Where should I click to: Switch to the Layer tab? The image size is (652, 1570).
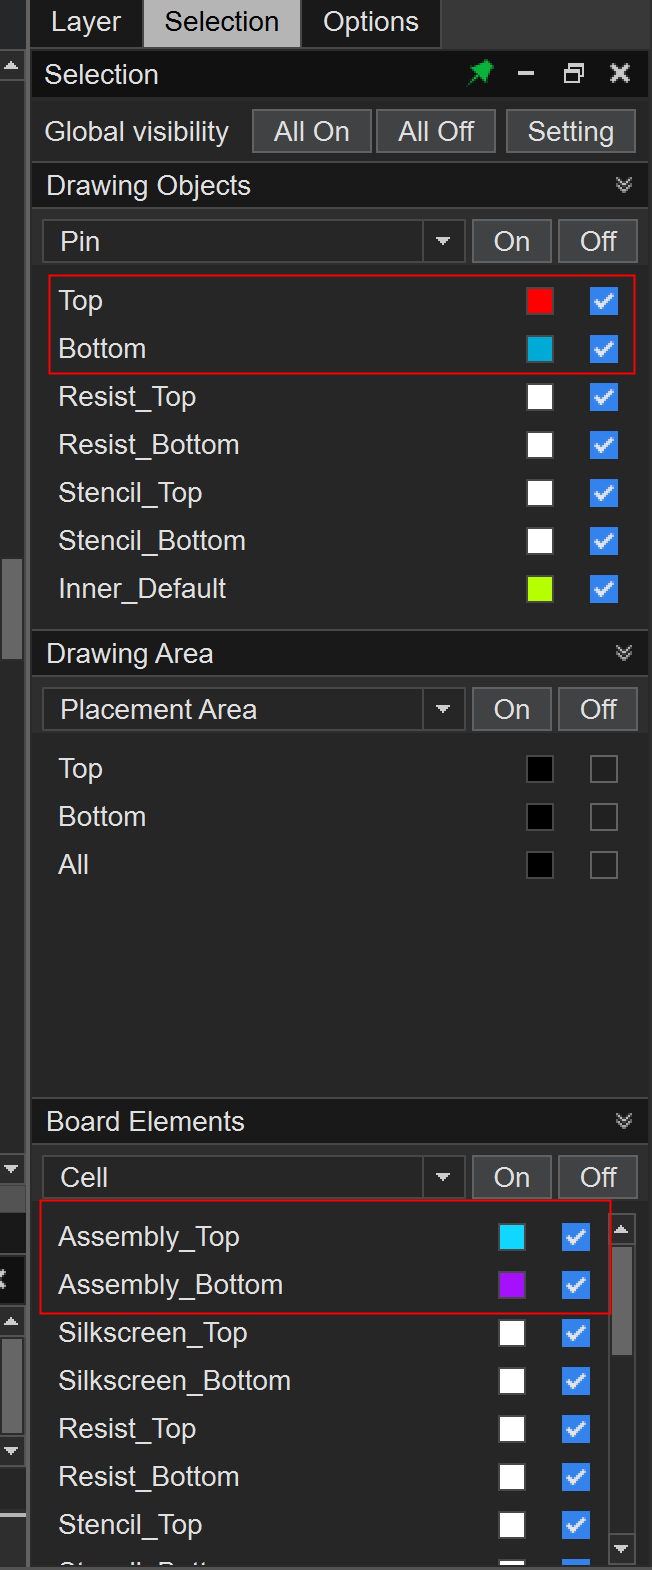click(x=86, y=22)
